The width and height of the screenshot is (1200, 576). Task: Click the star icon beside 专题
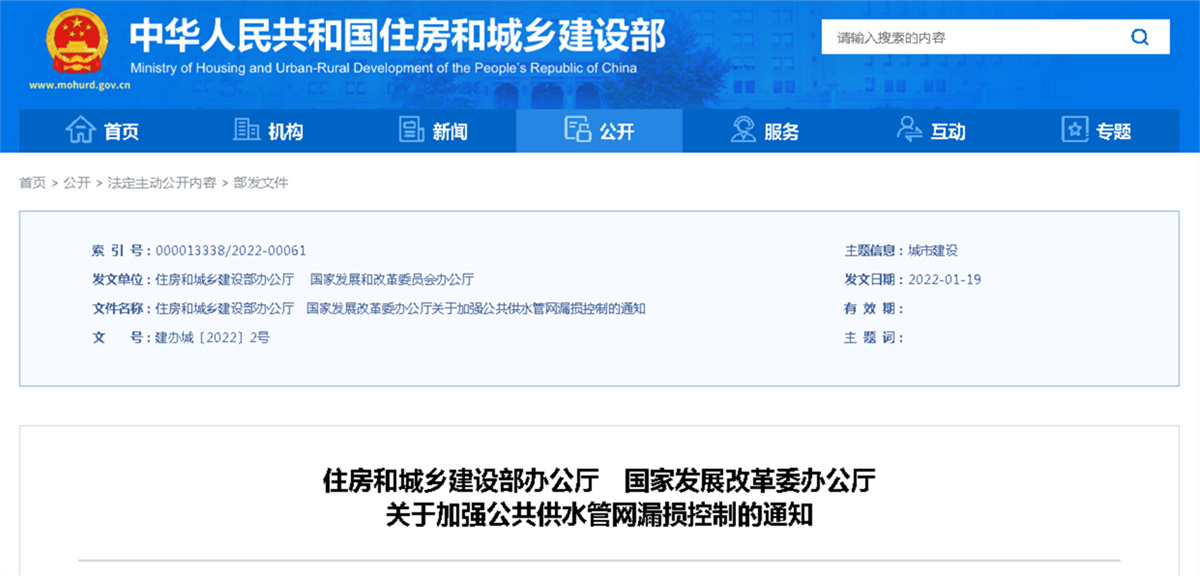coord(1074,130)
